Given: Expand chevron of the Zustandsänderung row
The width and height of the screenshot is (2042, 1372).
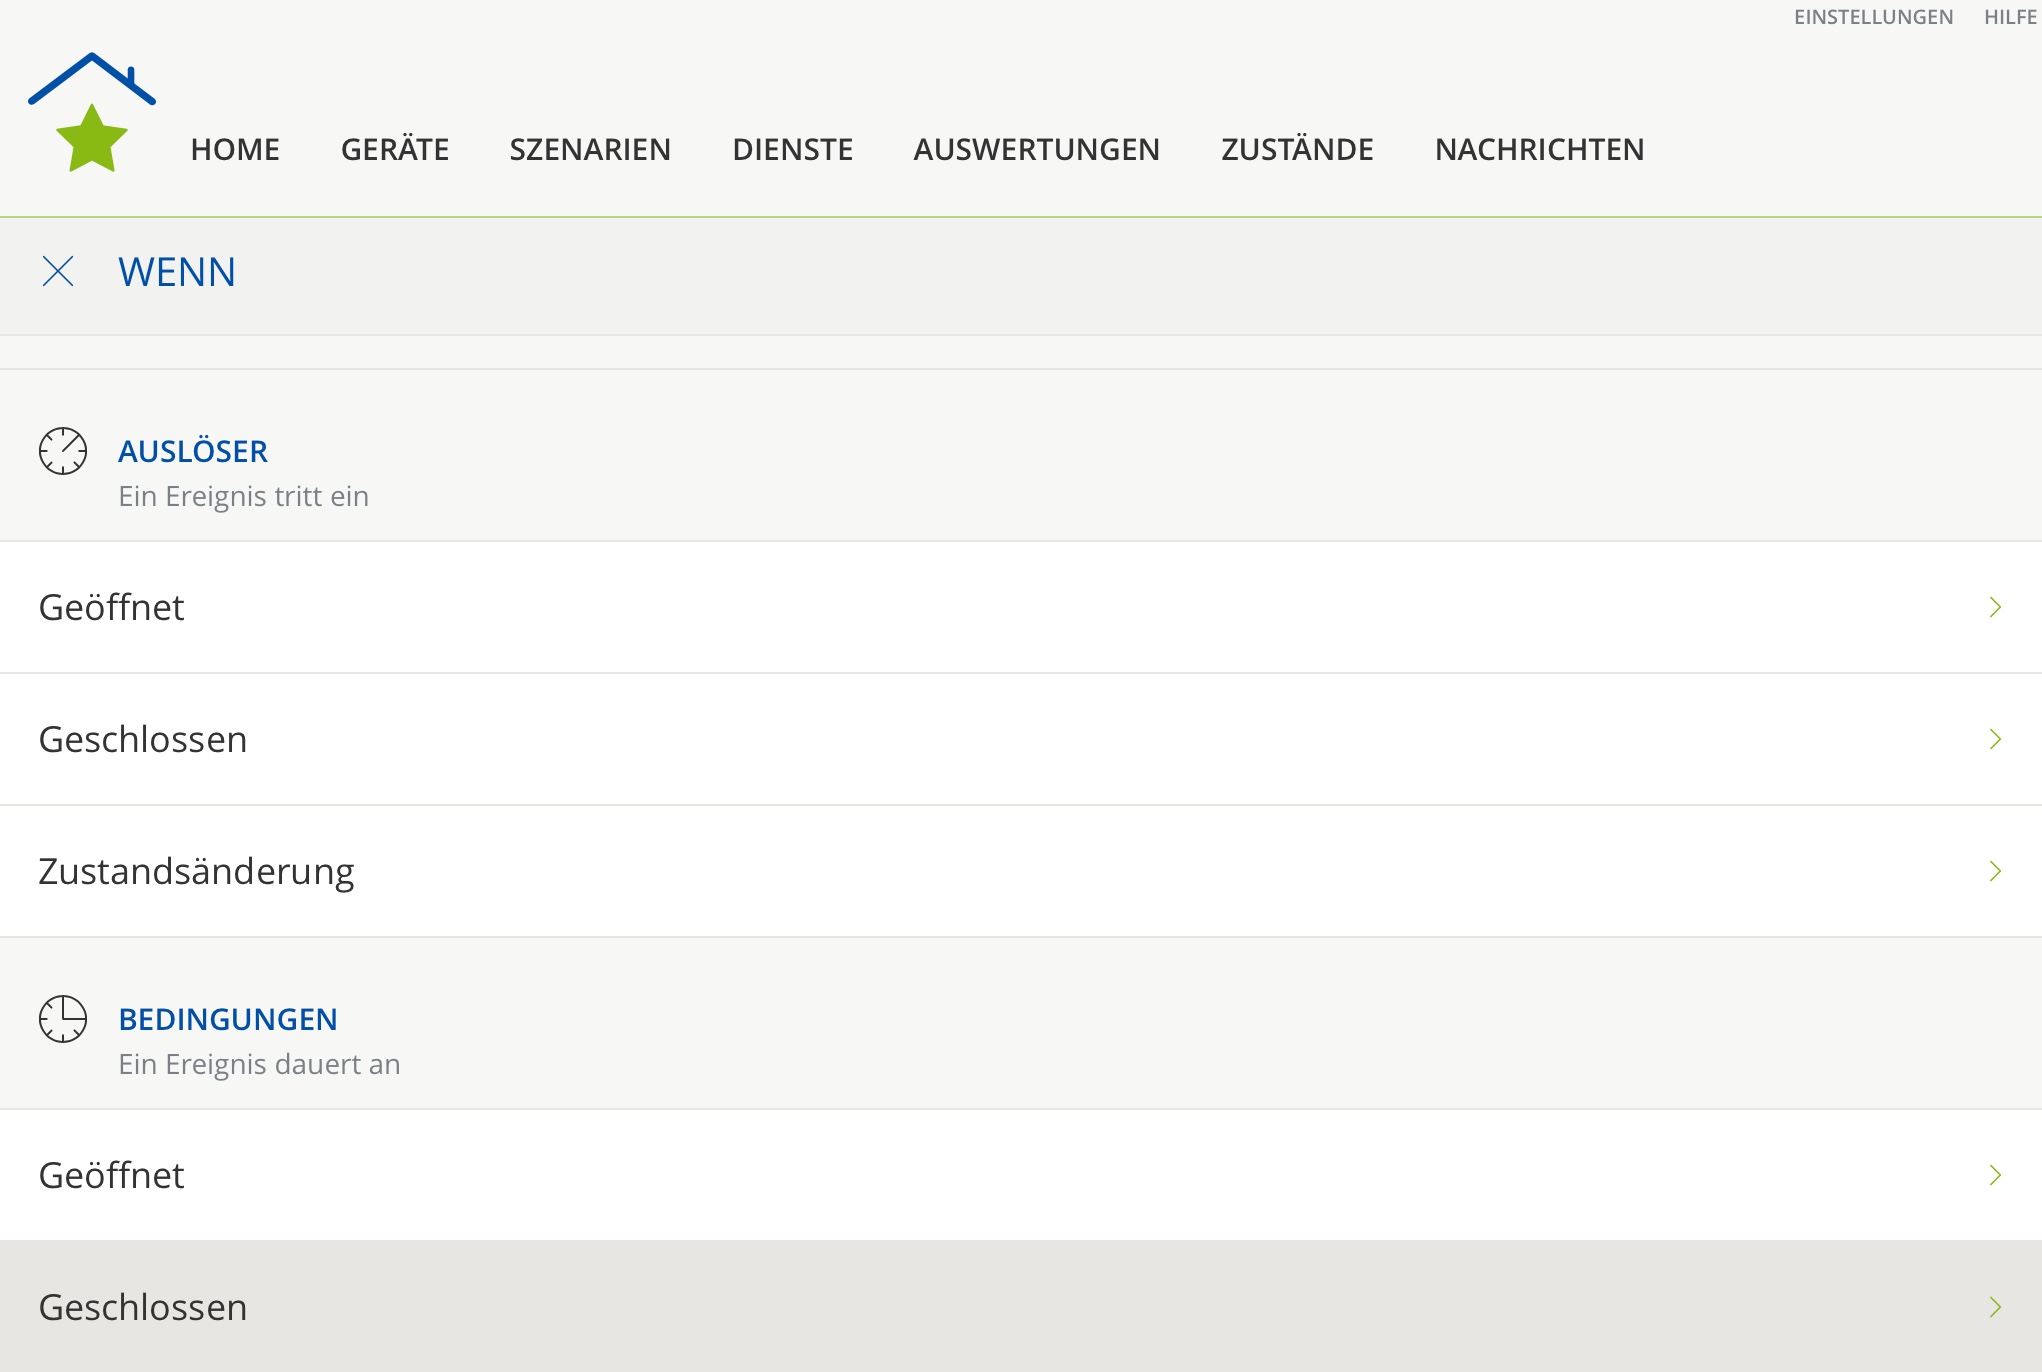Looking at the screenshot, I should [x=1995, y=871].
